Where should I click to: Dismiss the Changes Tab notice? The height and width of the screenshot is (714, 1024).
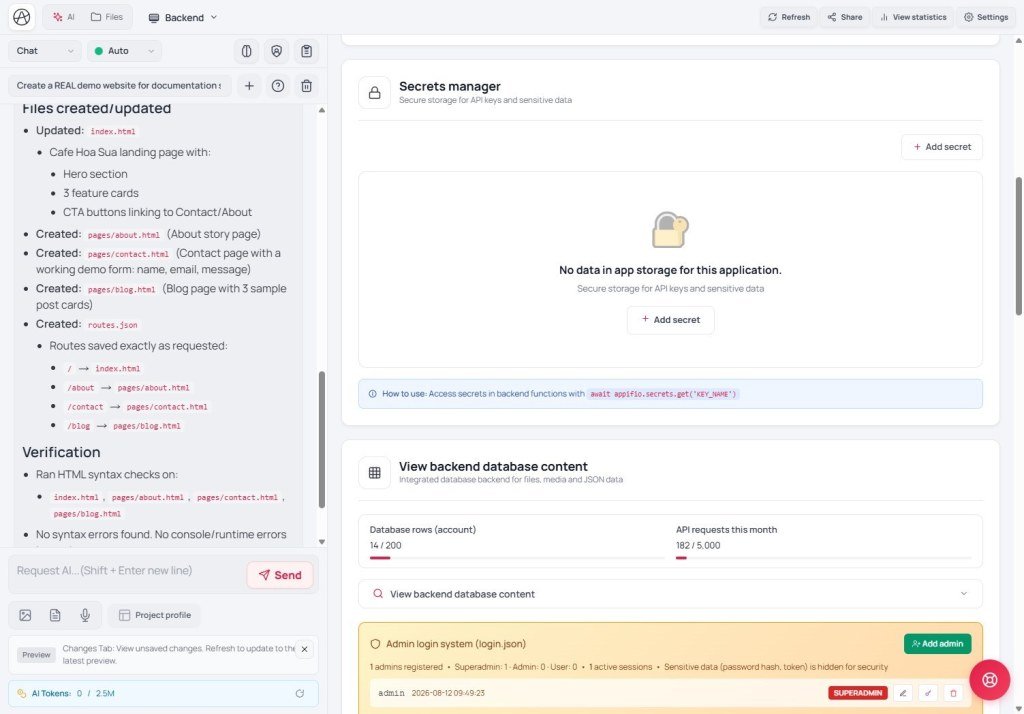304,649
